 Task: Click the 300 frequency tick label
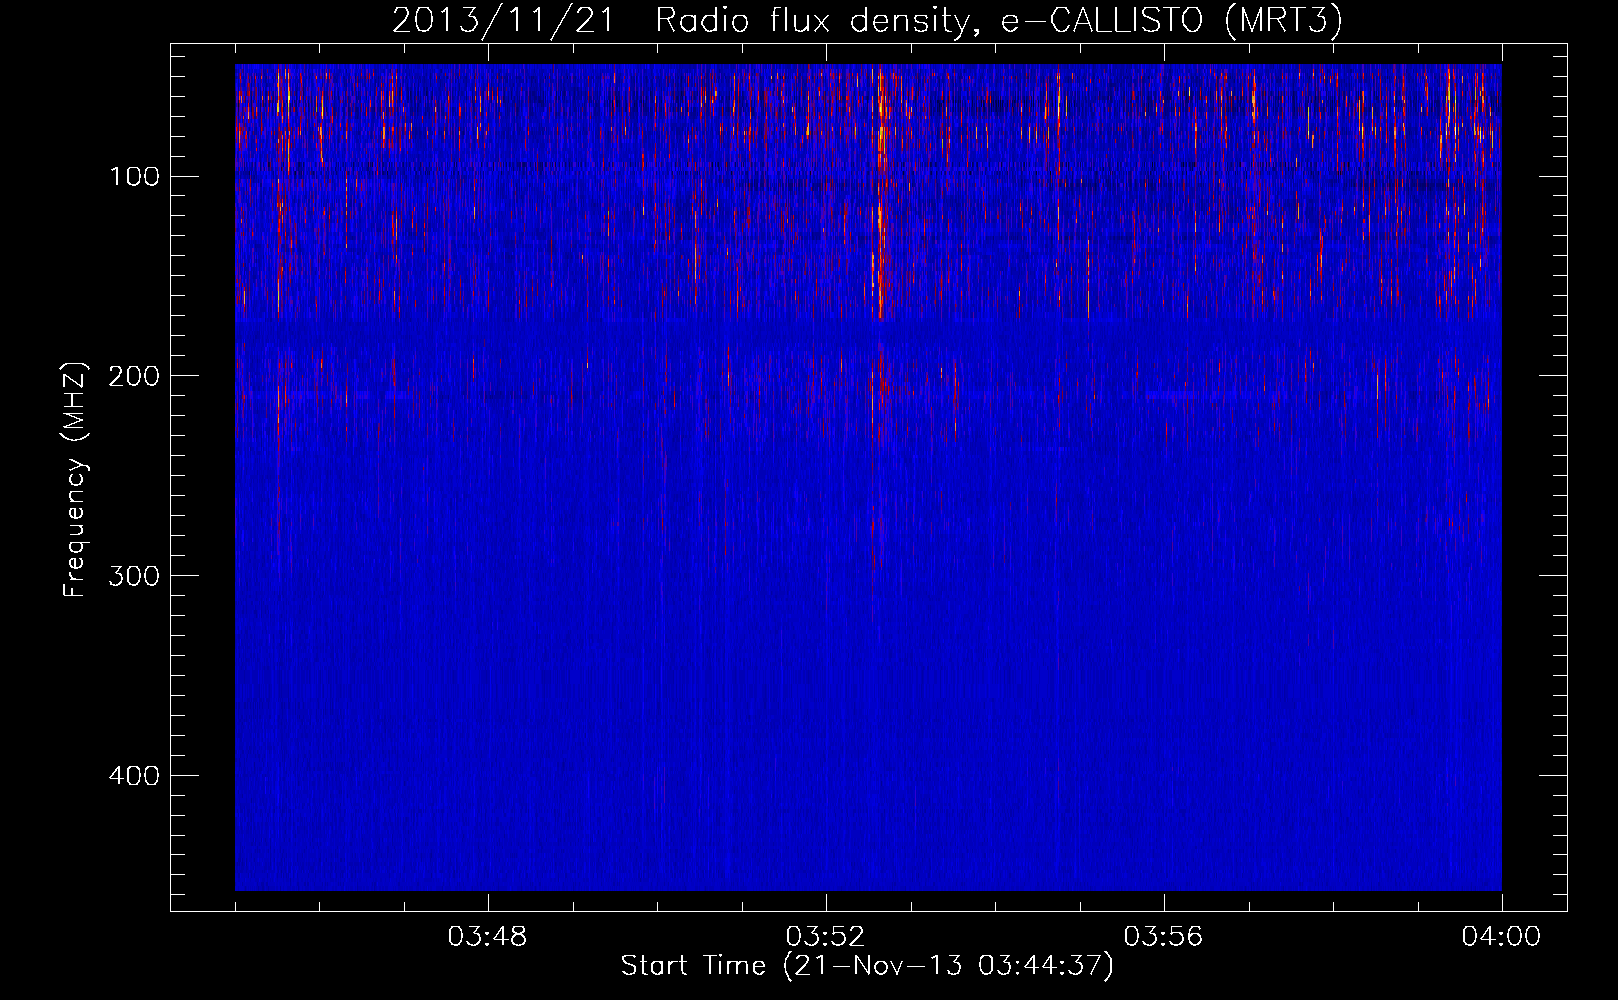pyautogui.click(x=134, y=576)
